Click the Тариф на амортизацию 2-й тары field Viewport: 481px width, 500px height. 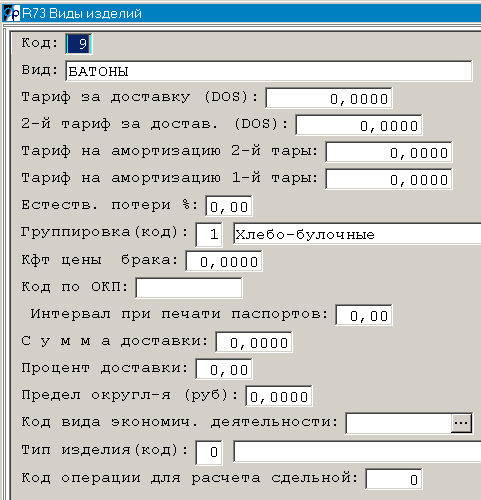pos(389,152)
